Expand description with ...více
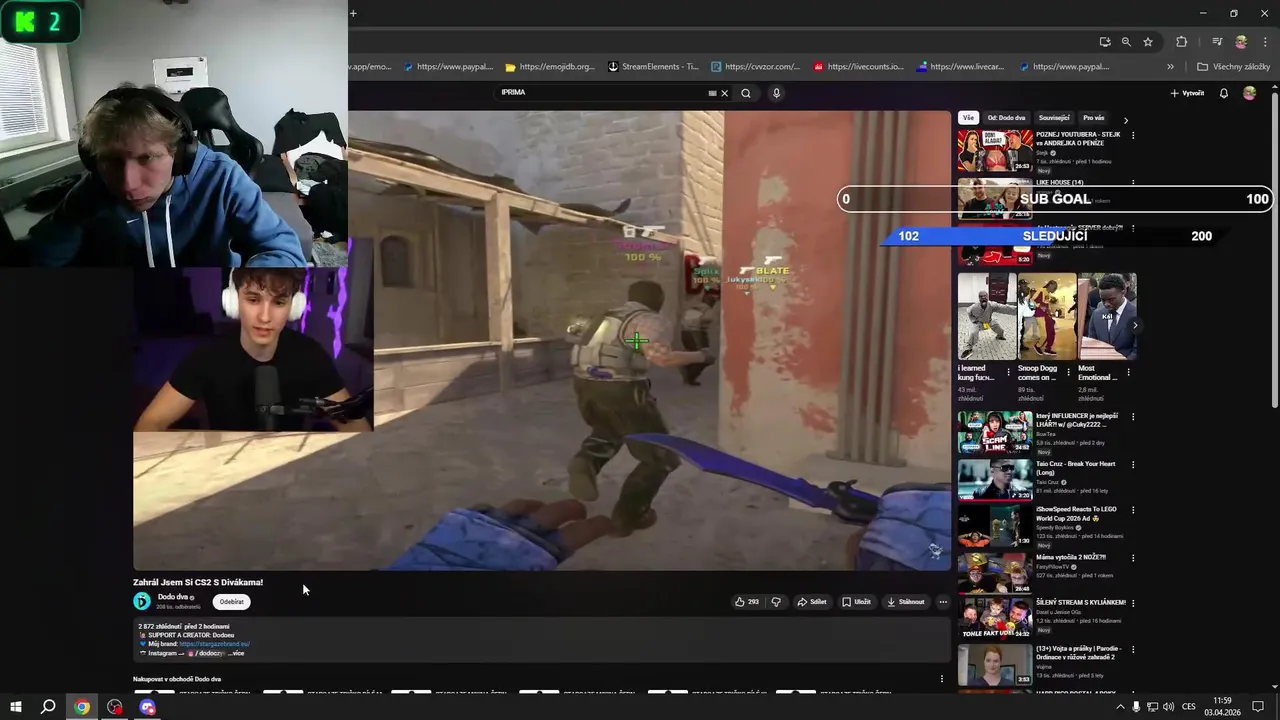1280x720 pixels. click(x=237, y=653)
